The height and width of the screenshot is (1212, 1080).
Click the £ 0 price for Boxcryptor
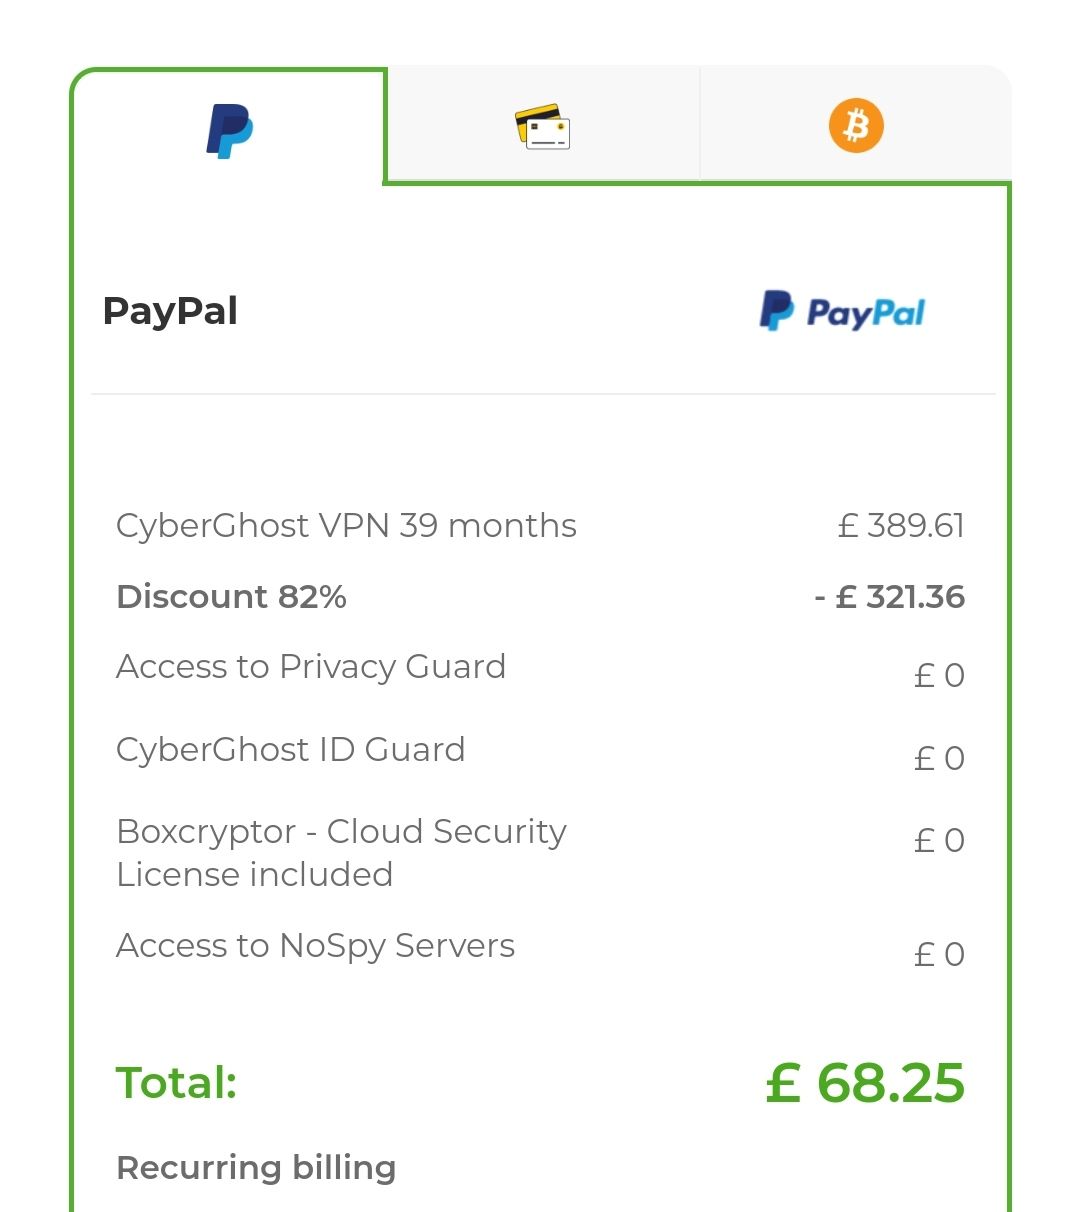[x=939, y=841]
